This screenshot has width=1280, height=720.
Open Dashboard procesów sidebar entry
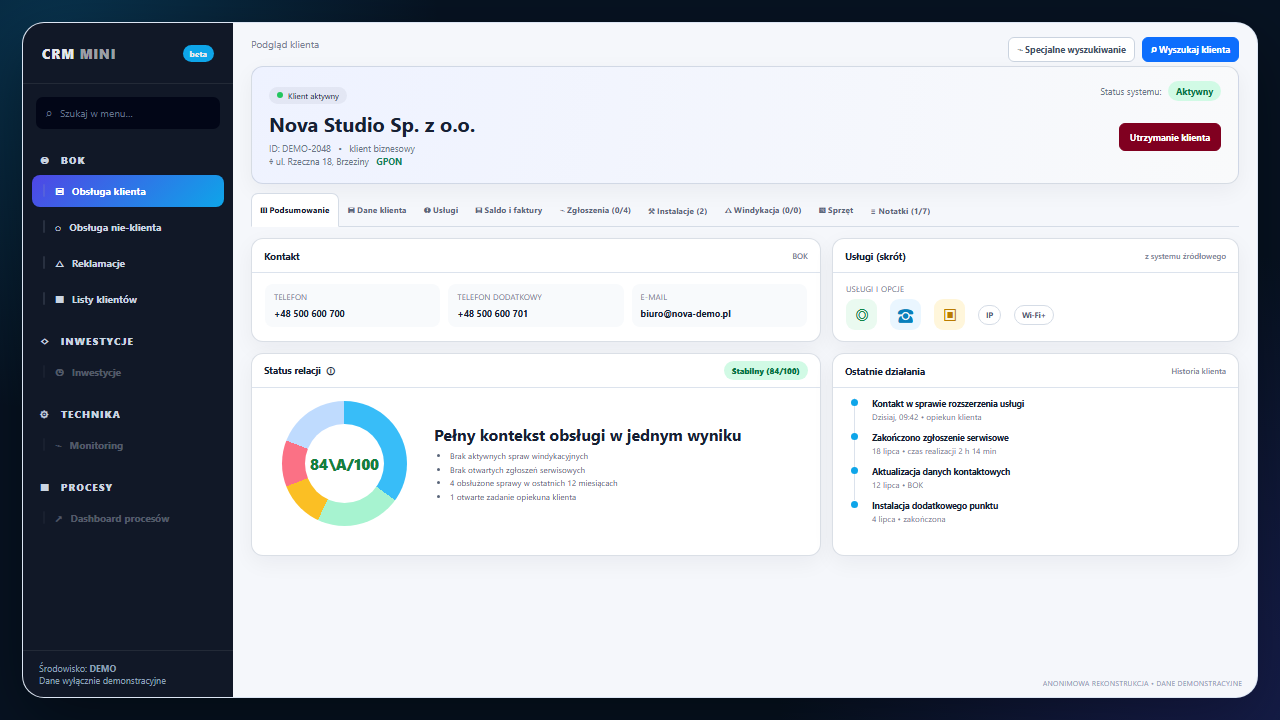click(128, 519)
